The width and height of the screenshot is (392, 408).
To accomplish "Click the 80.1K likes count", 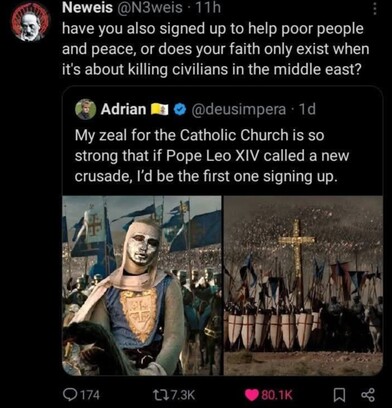I will pos(277,395).
